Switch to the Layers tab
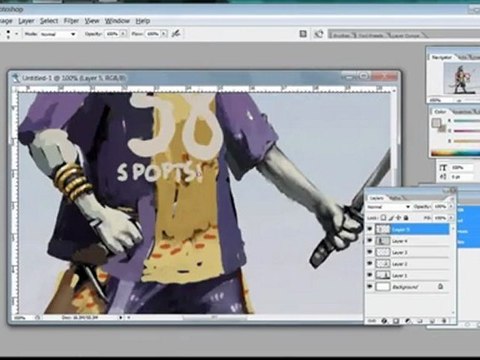 pyautogui.click(x=376, y=198)
